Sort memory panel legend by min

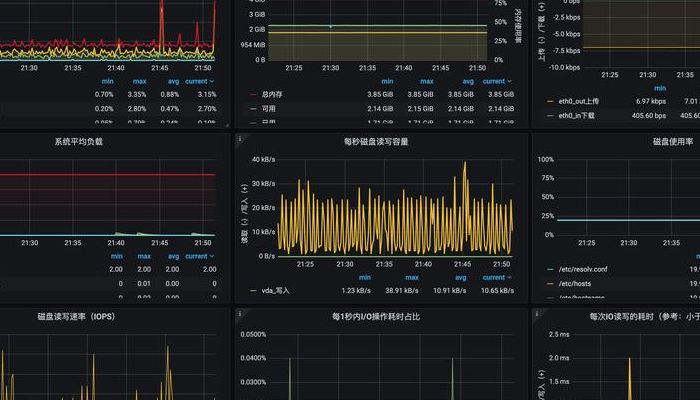pos(387,81)
